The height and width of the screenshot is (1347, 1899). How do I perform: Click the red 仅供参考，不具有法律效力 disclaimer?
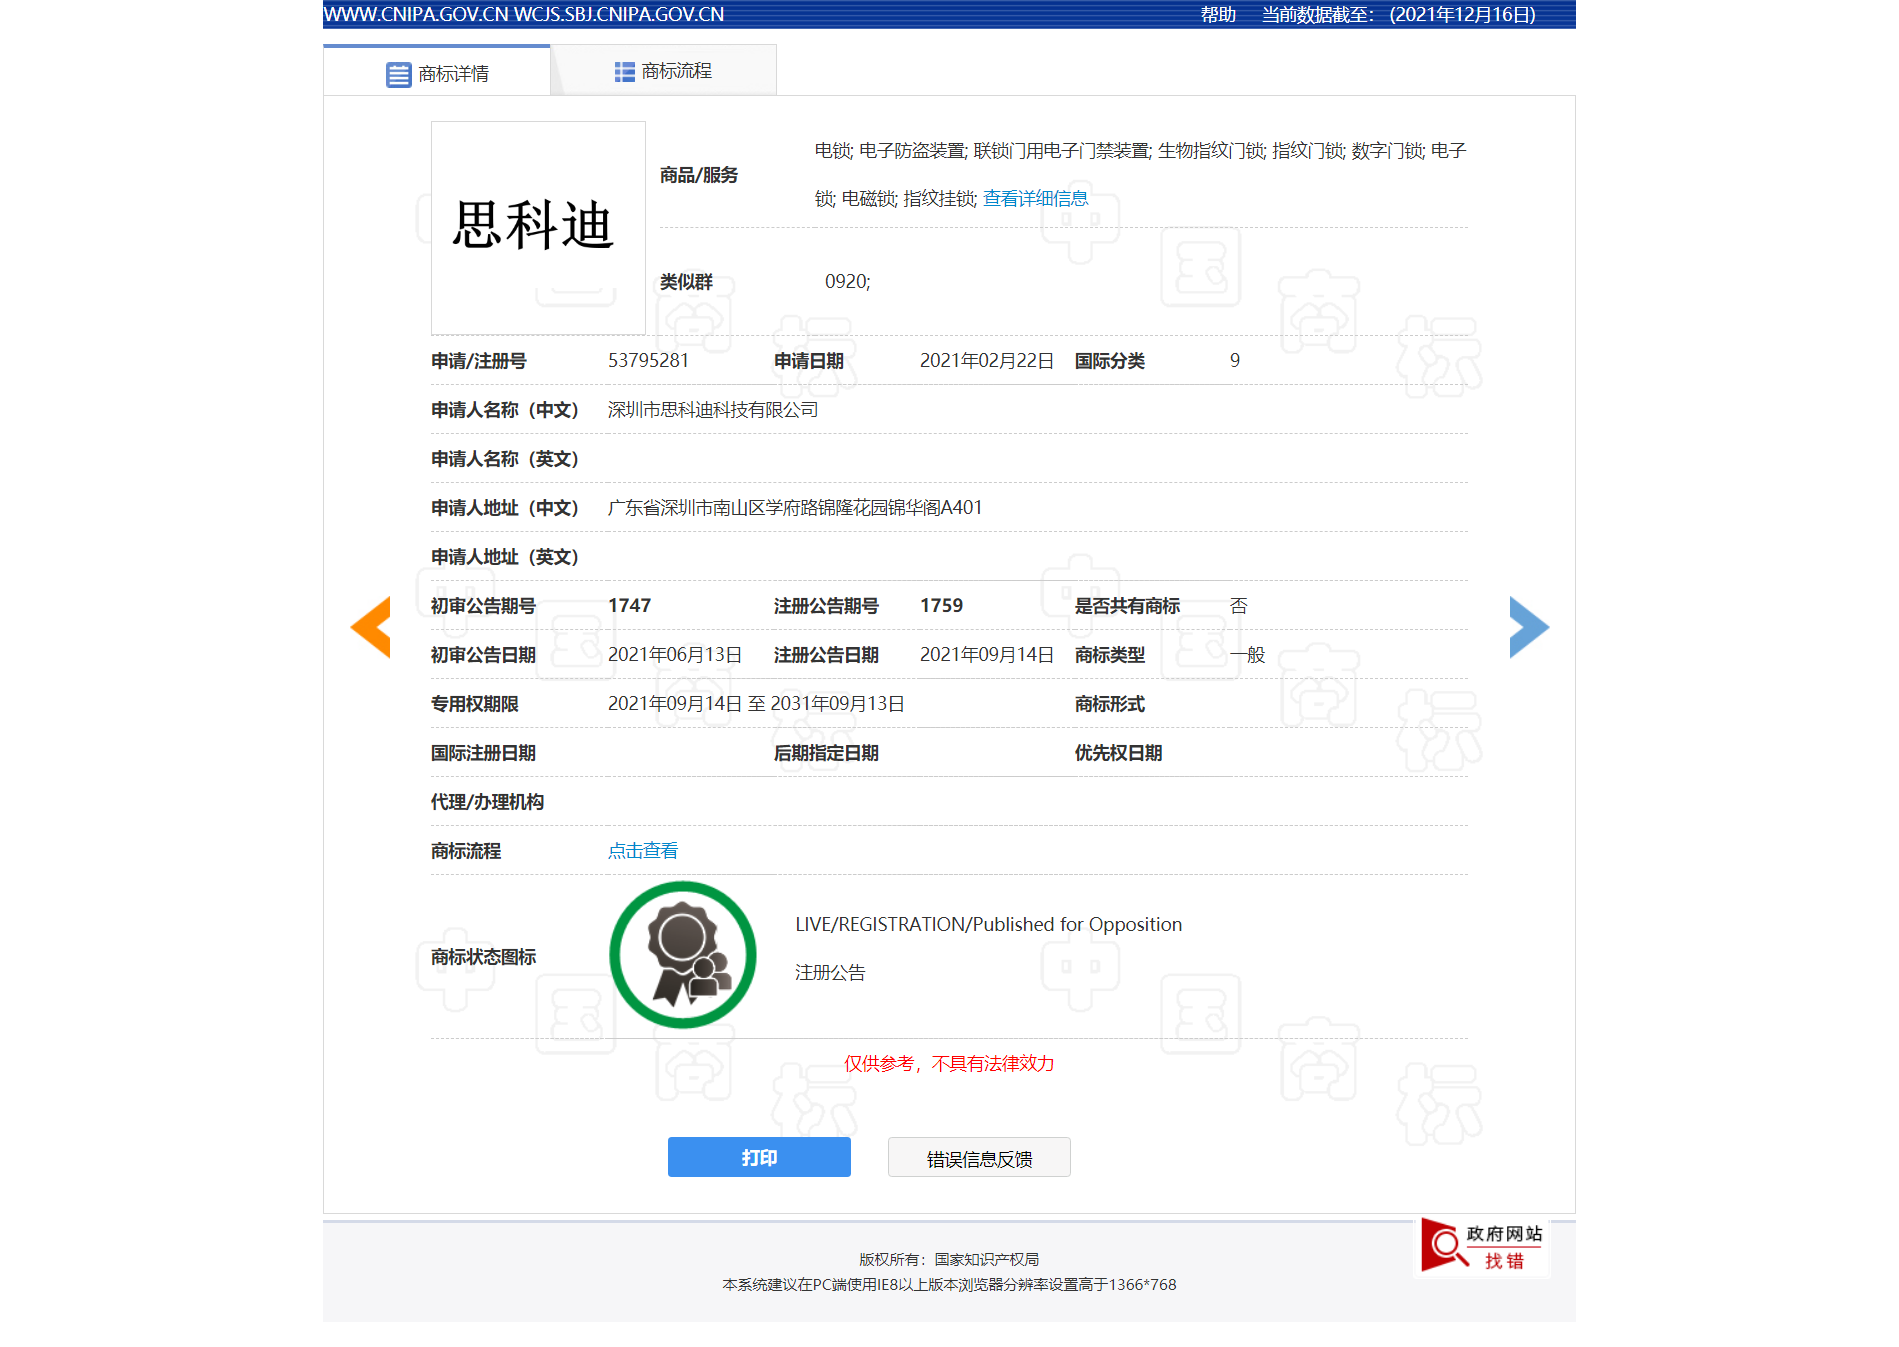pyautogui.click(x=949, y=1064)
